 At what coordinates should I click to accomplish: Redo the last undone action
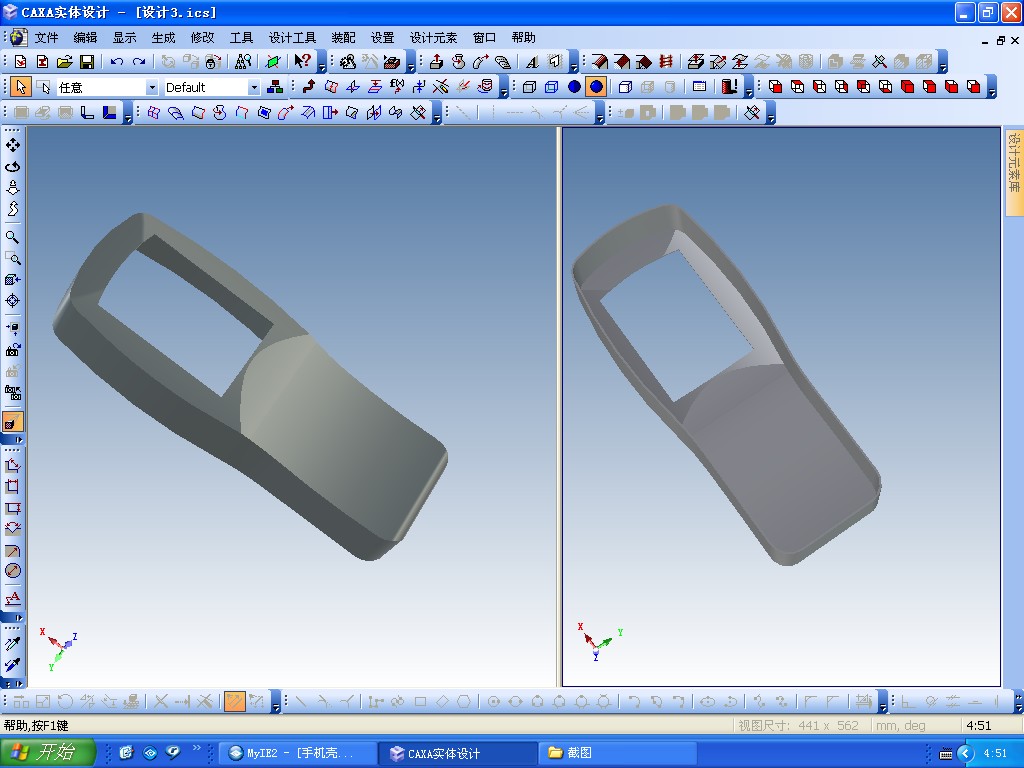139,61
